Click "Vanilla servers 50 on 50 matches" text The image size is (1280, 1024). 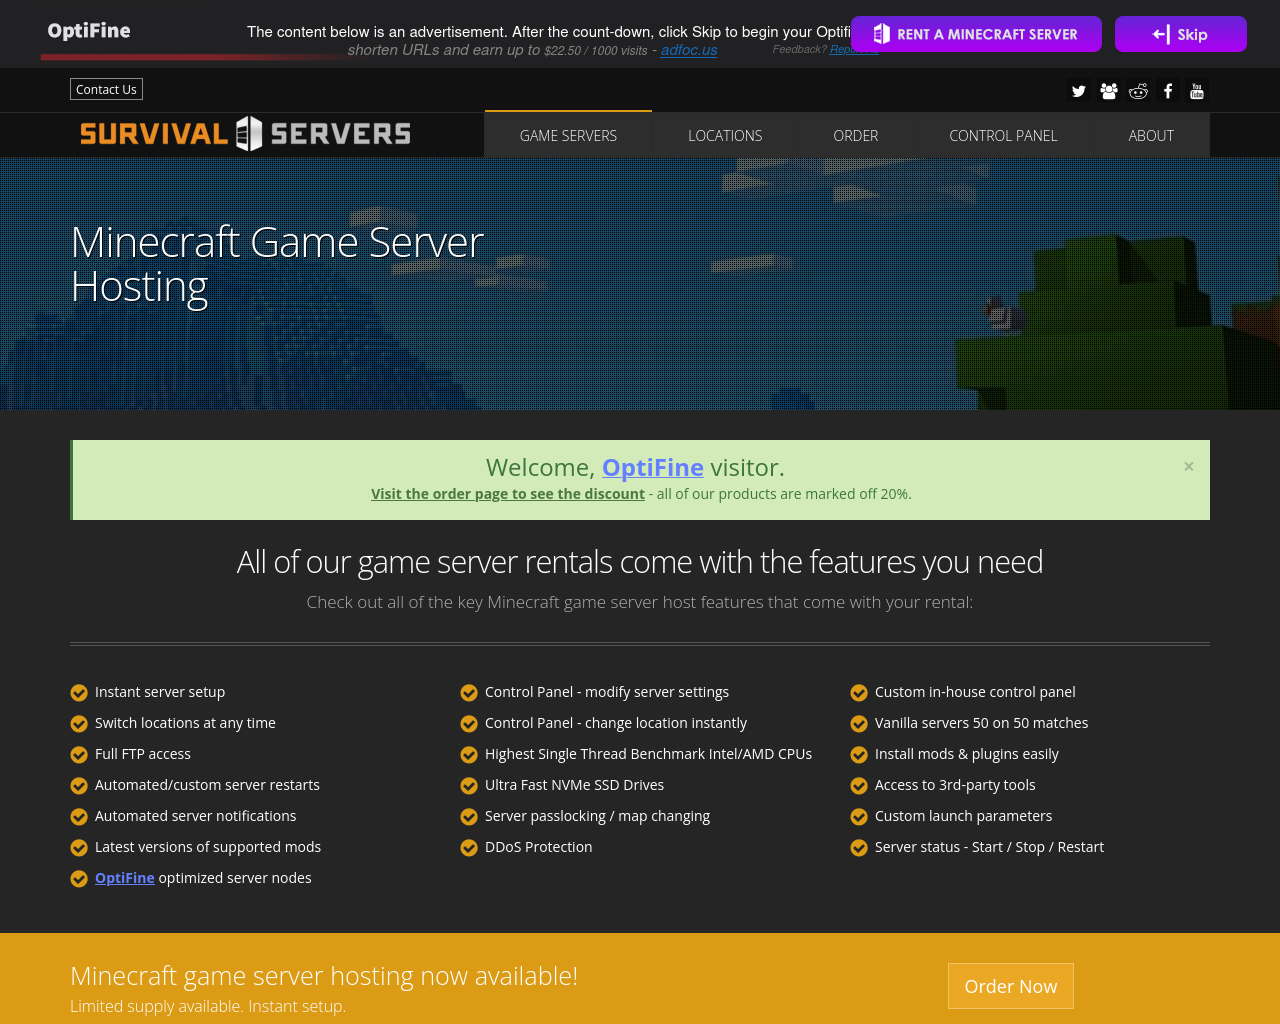click(981, 723)
